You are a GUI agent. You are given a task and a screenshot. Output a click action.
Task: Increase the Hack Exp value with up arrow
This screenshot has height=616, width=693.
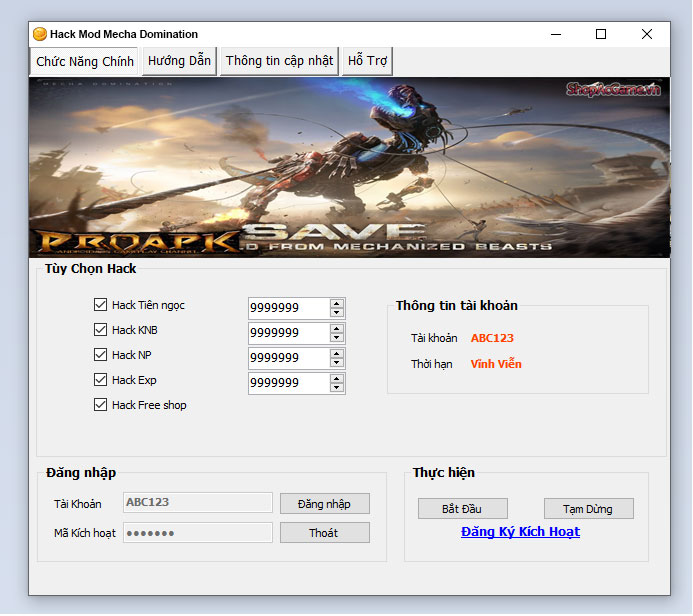tap(337, 379)
